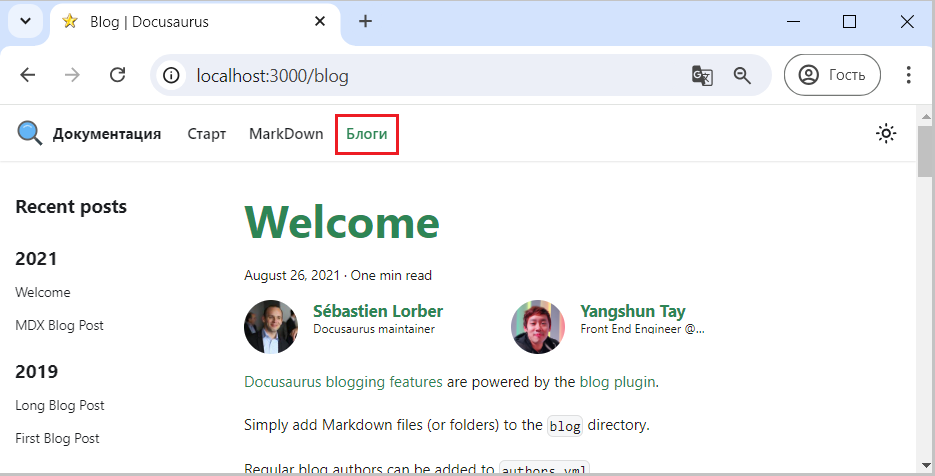Open the Chrome three-dot menu
The height and width of the screenshot is (476, 935).
(908, 75)
